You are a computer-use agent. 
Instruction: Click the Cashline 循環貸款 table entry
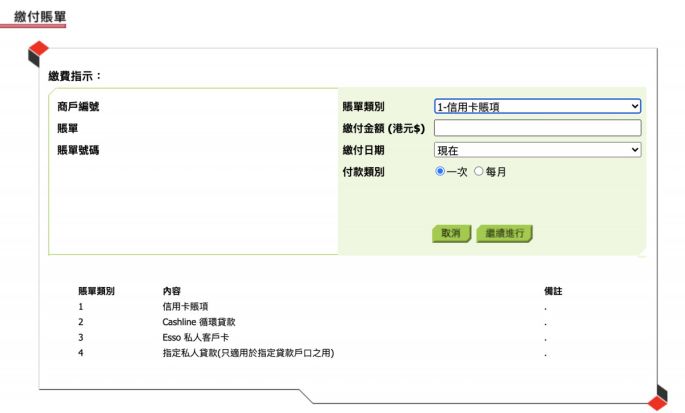[199, 322]
